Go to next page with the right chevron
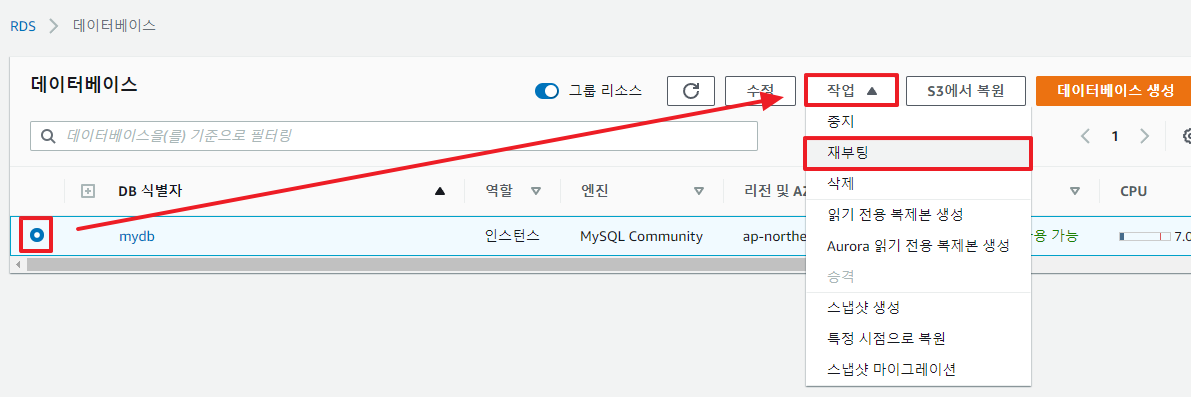This screenshot has height=397, width=1191. click(x=1145, y=137)
